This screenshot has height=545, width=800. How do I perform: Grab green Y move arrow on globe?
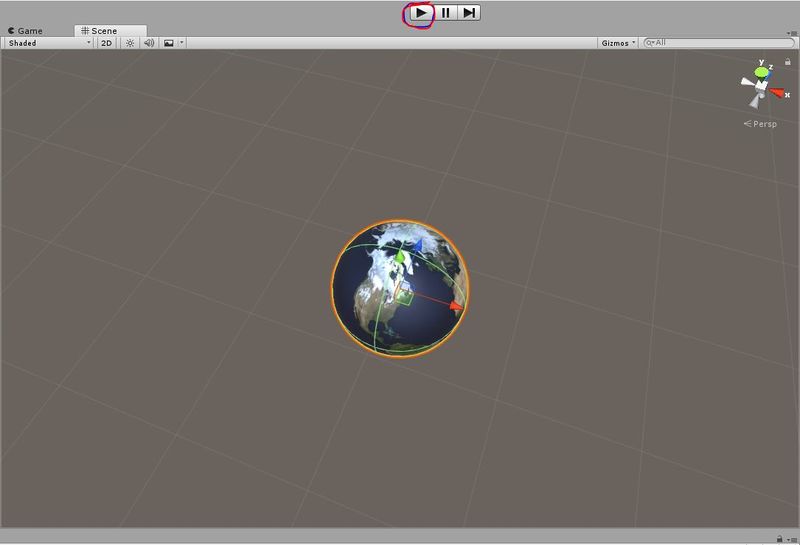click(x=399, y=255)
